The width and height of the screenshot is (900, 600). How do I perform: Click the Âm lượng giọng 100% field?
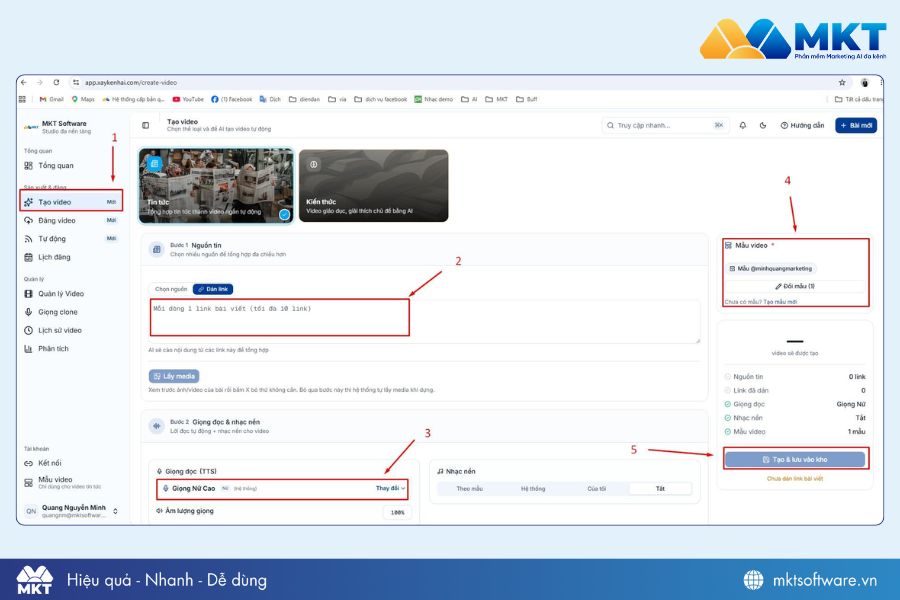397,512
